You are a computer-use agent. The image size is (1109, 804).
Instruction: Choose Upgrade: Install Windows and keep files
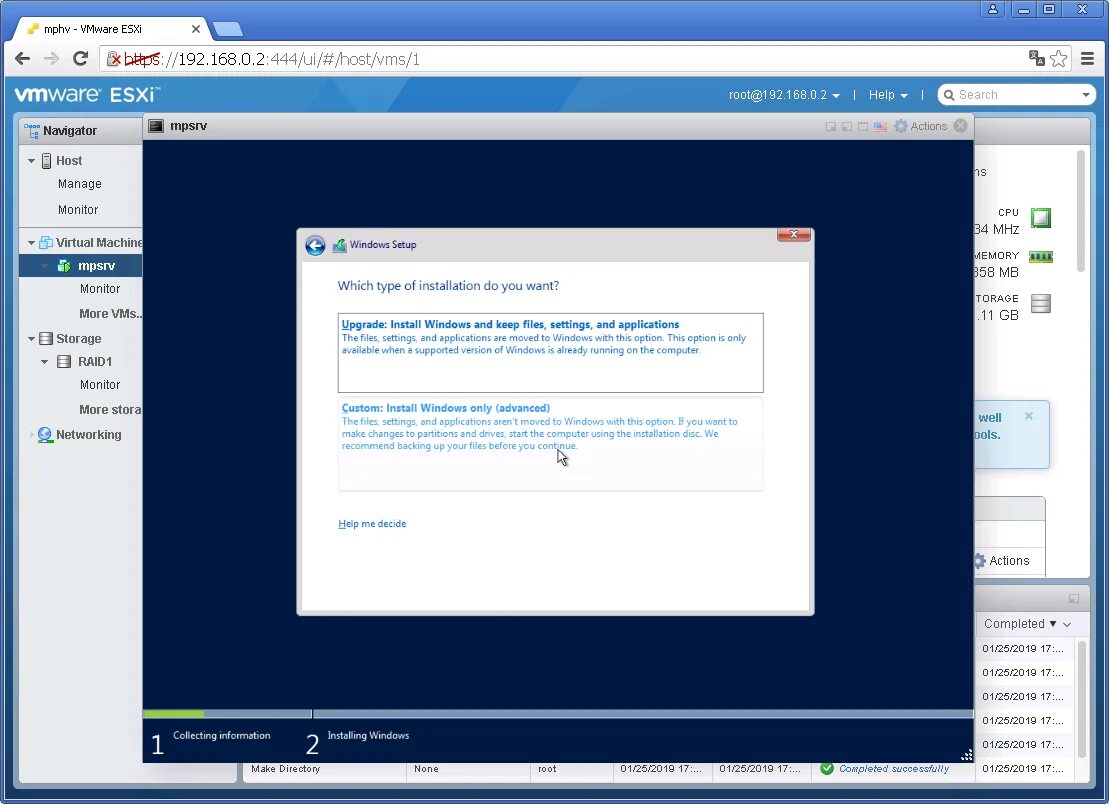[x=550, y=352]
